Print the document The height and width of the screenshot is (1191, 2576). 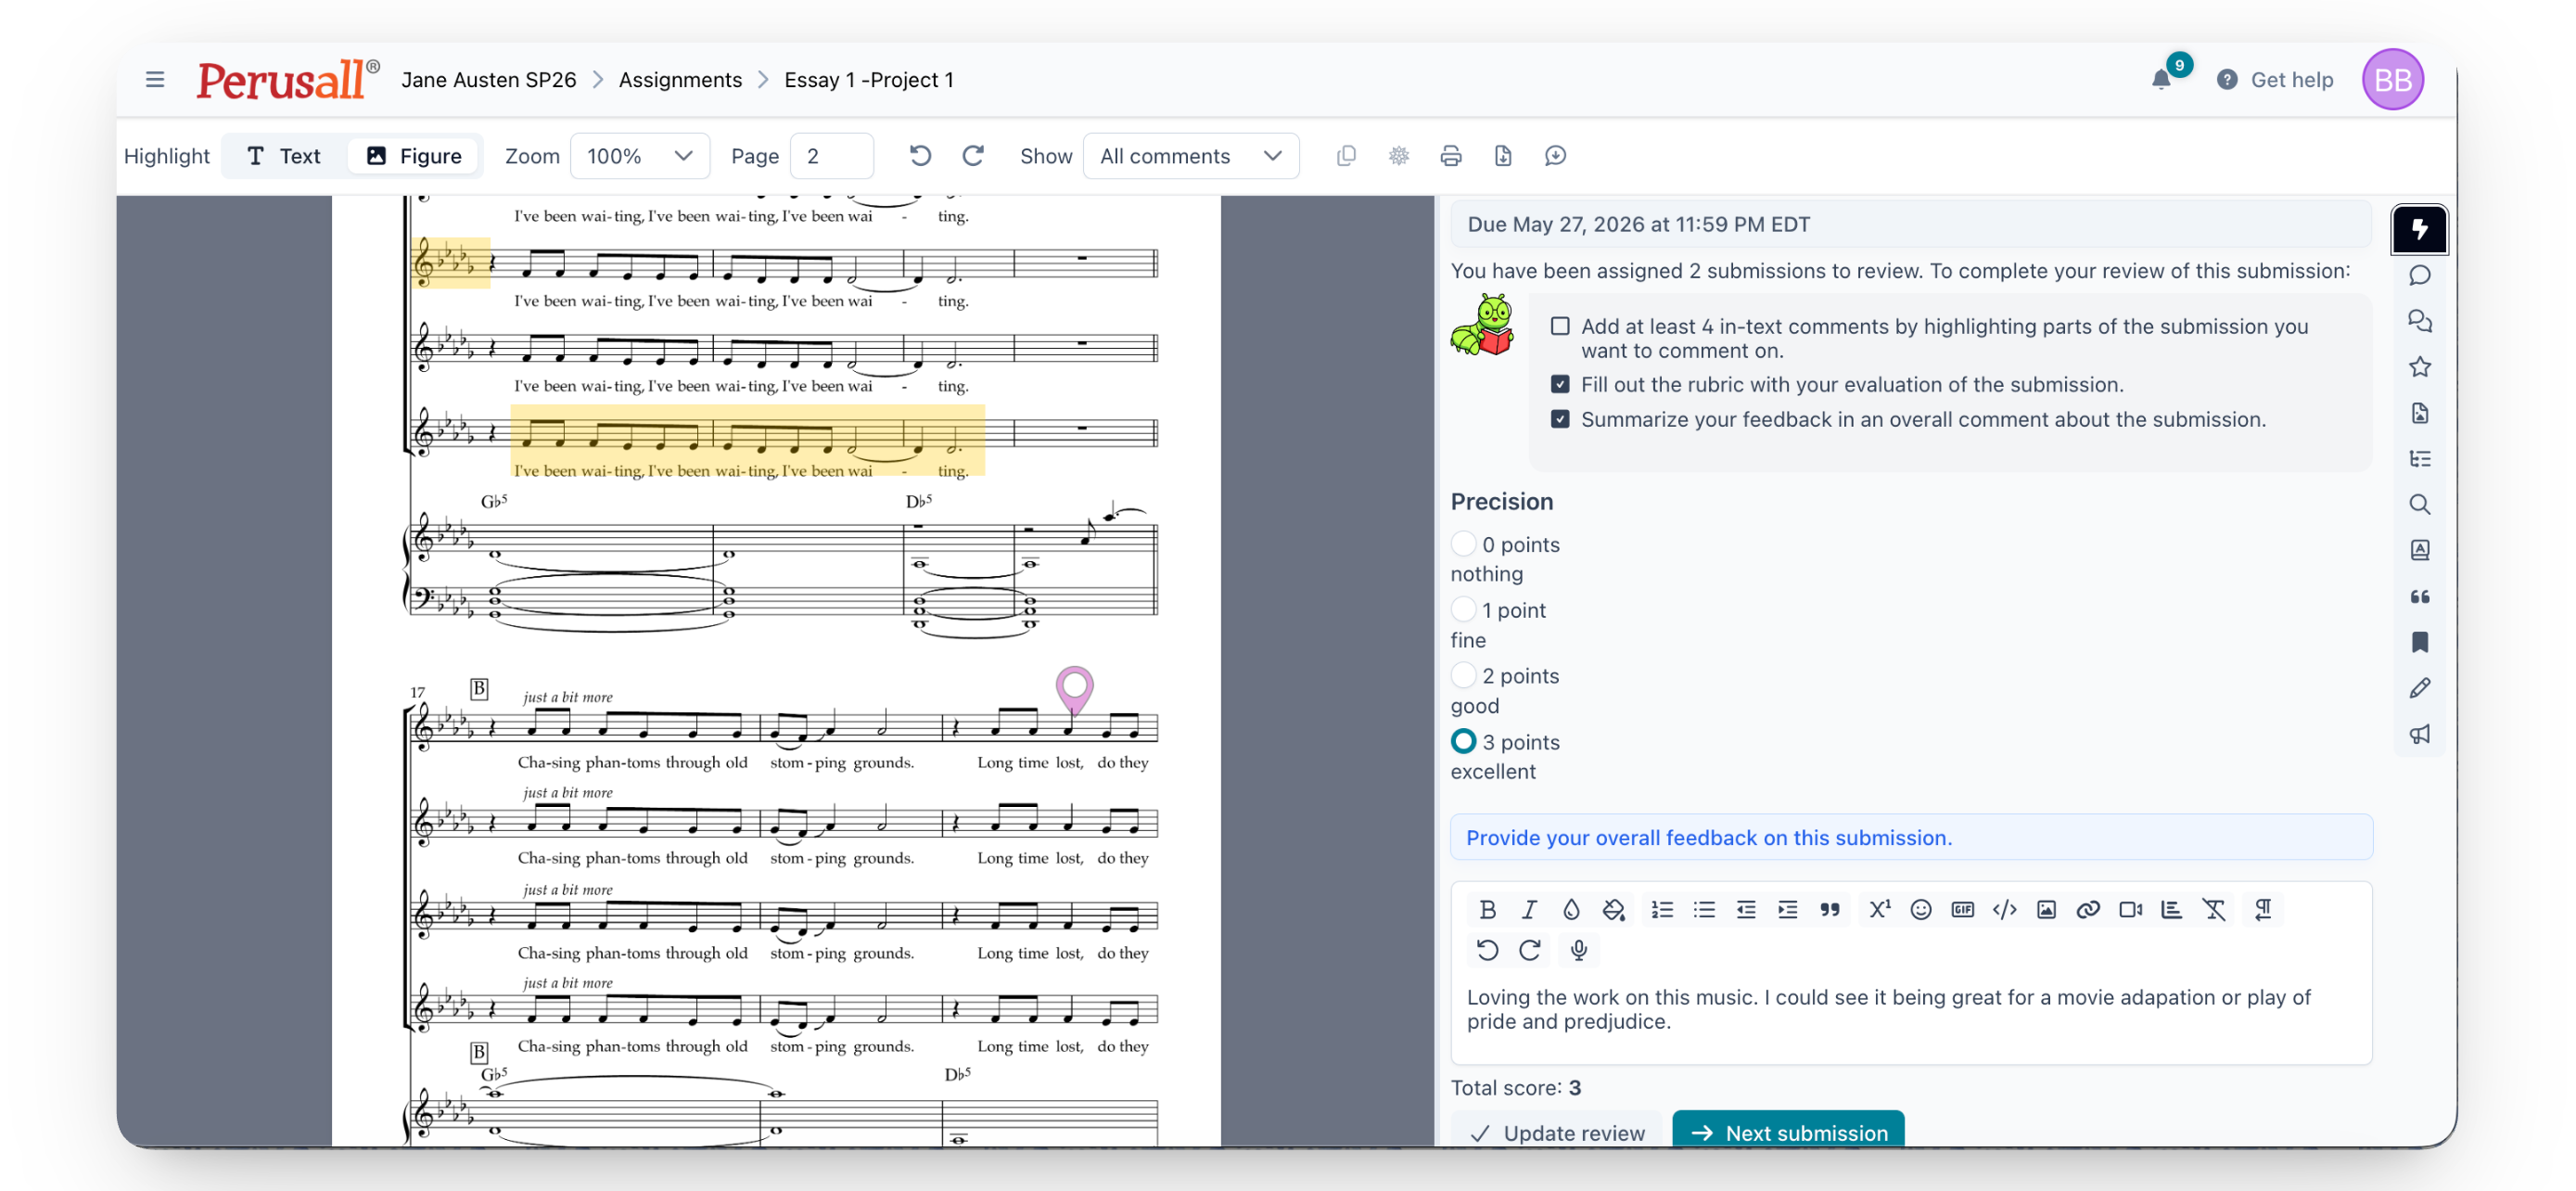tap(1451, 156)
